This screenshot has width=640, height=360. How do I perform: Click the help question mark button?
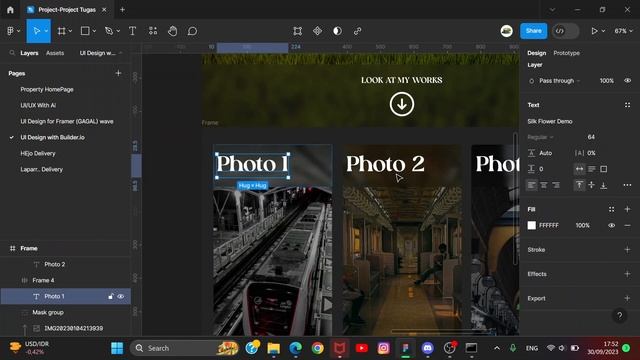tap(620, 315)
